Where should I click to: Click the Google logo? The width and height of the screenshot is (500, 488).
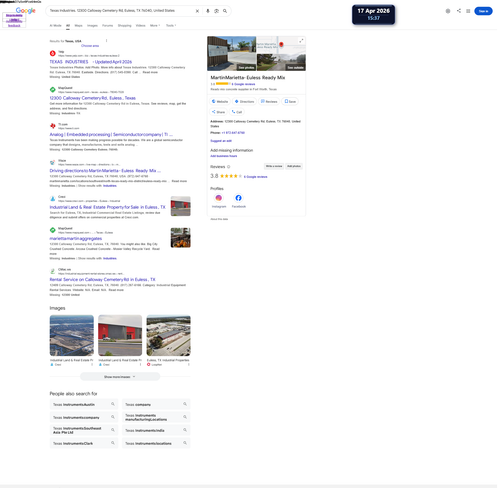coord(26,10)
